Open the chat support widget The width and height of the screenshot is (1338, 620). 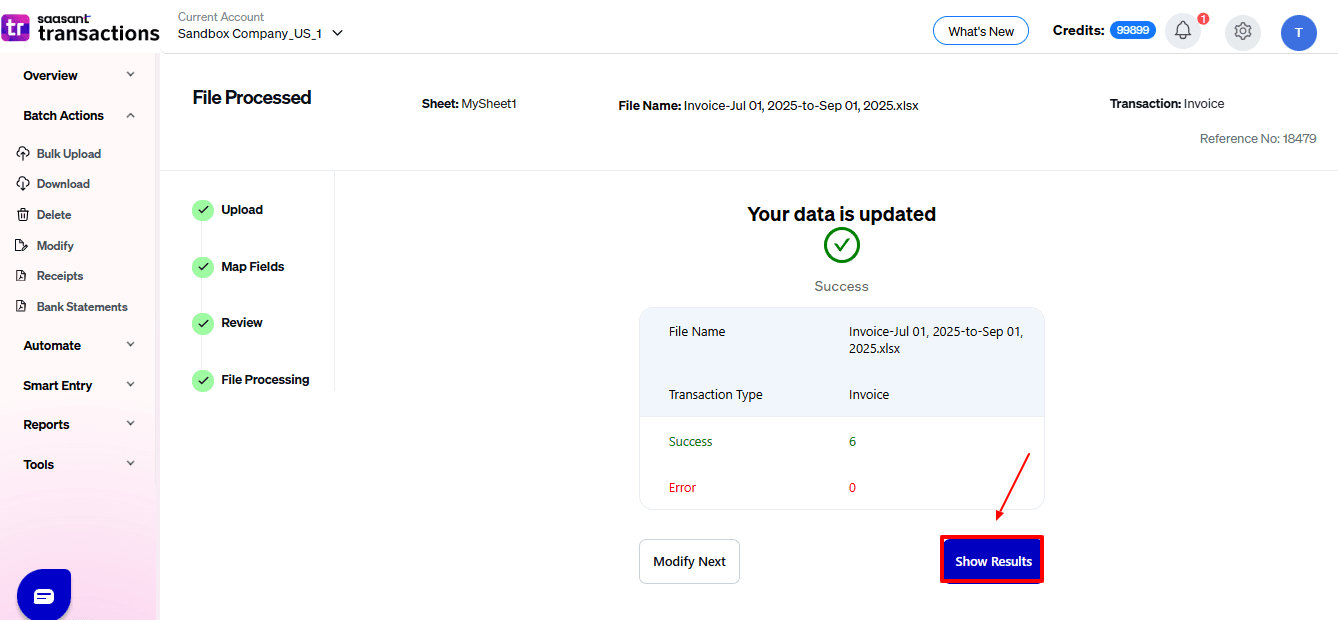pyautogui.click(x=44, y=596)
